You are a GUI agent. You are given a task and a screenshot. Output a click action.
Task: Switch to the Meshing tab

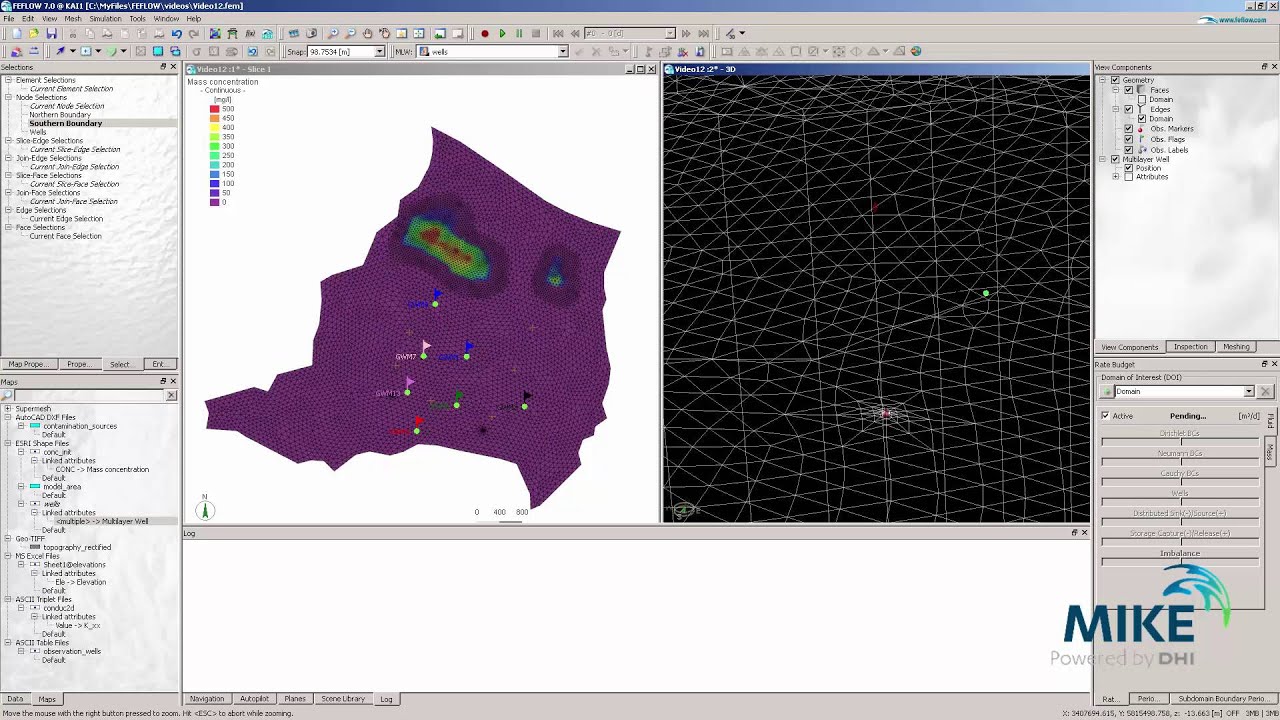click(x=1236, y=347)
